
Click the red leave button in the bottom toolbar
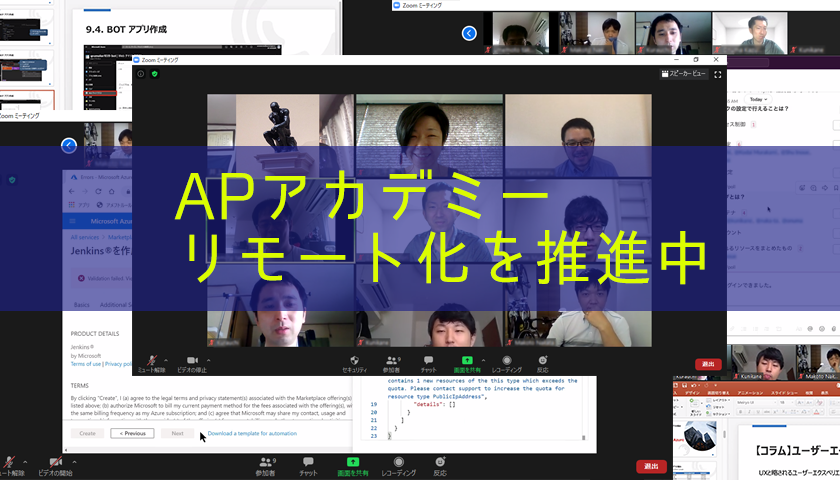[x=651, y=466]
